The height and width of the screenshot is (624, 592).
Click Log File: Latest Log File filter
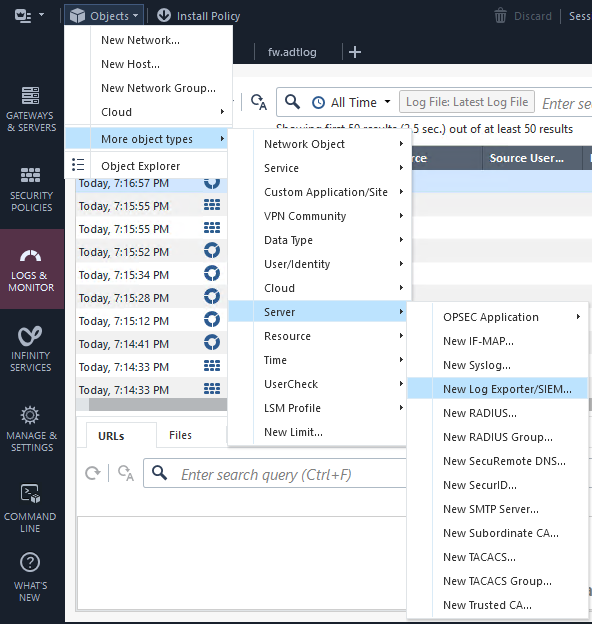point(467,102)
